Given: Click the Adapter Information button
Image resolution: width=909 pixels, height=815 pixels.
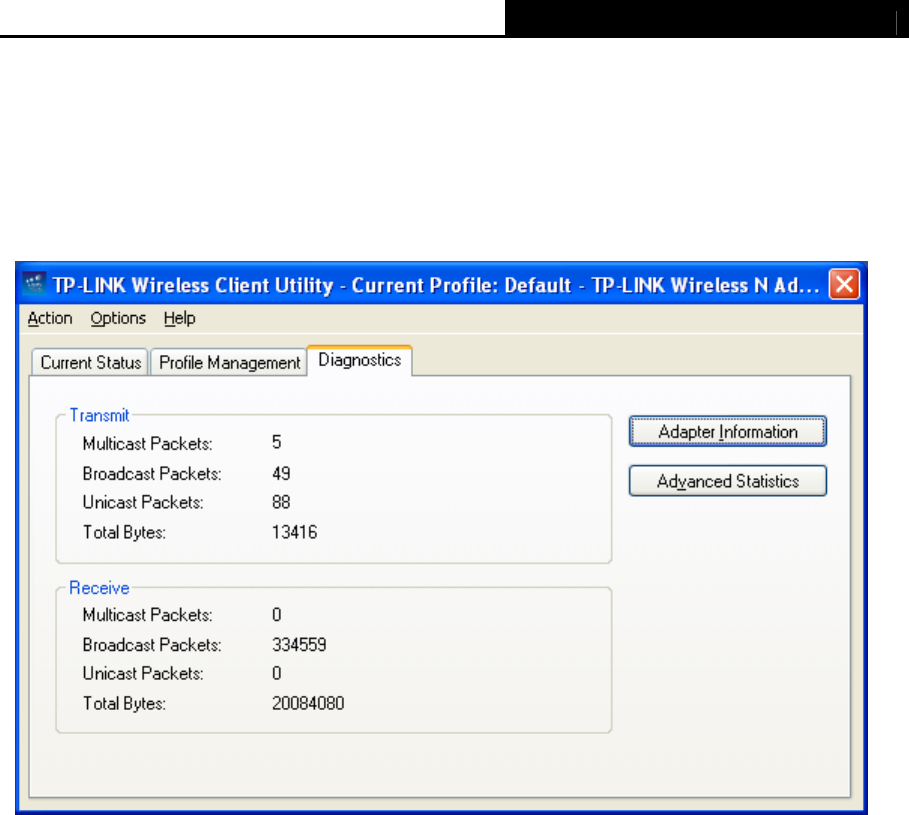Looking at the screenshot, I should point(728,431).
